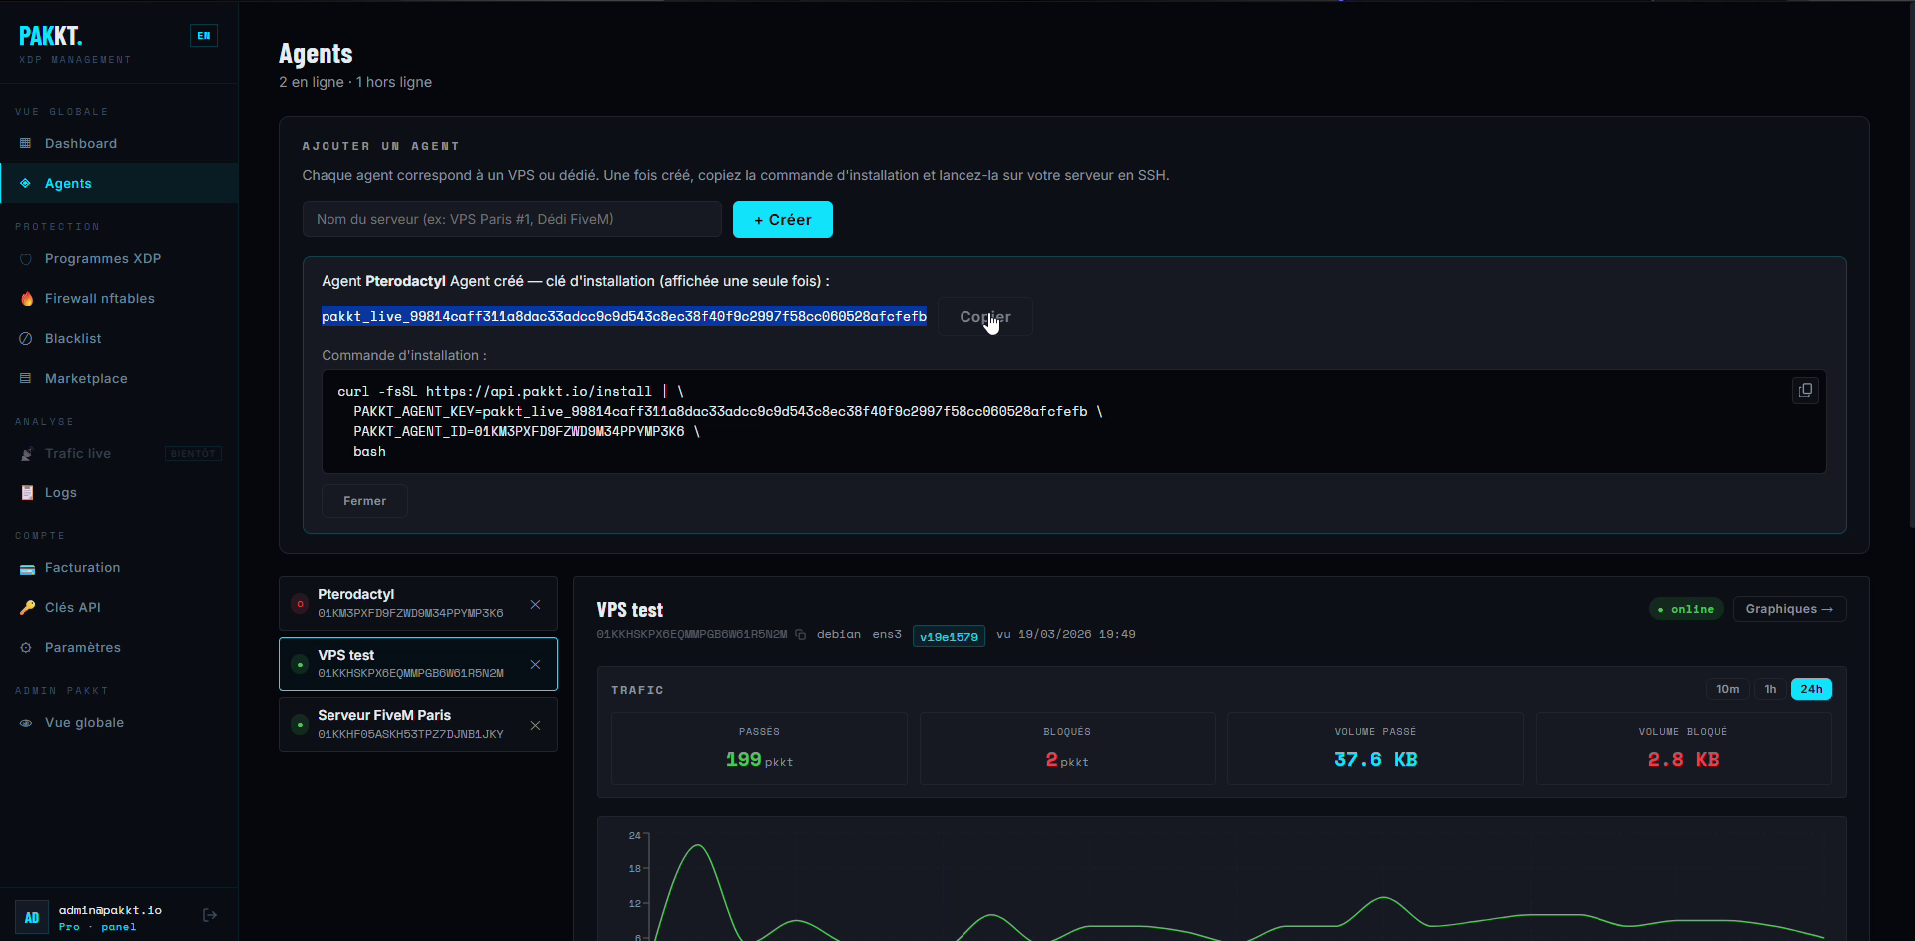Go to the Dashboard page
The width and height of the screenshot is (1915, 941).
pyautogui.click(x=80, y=144)
